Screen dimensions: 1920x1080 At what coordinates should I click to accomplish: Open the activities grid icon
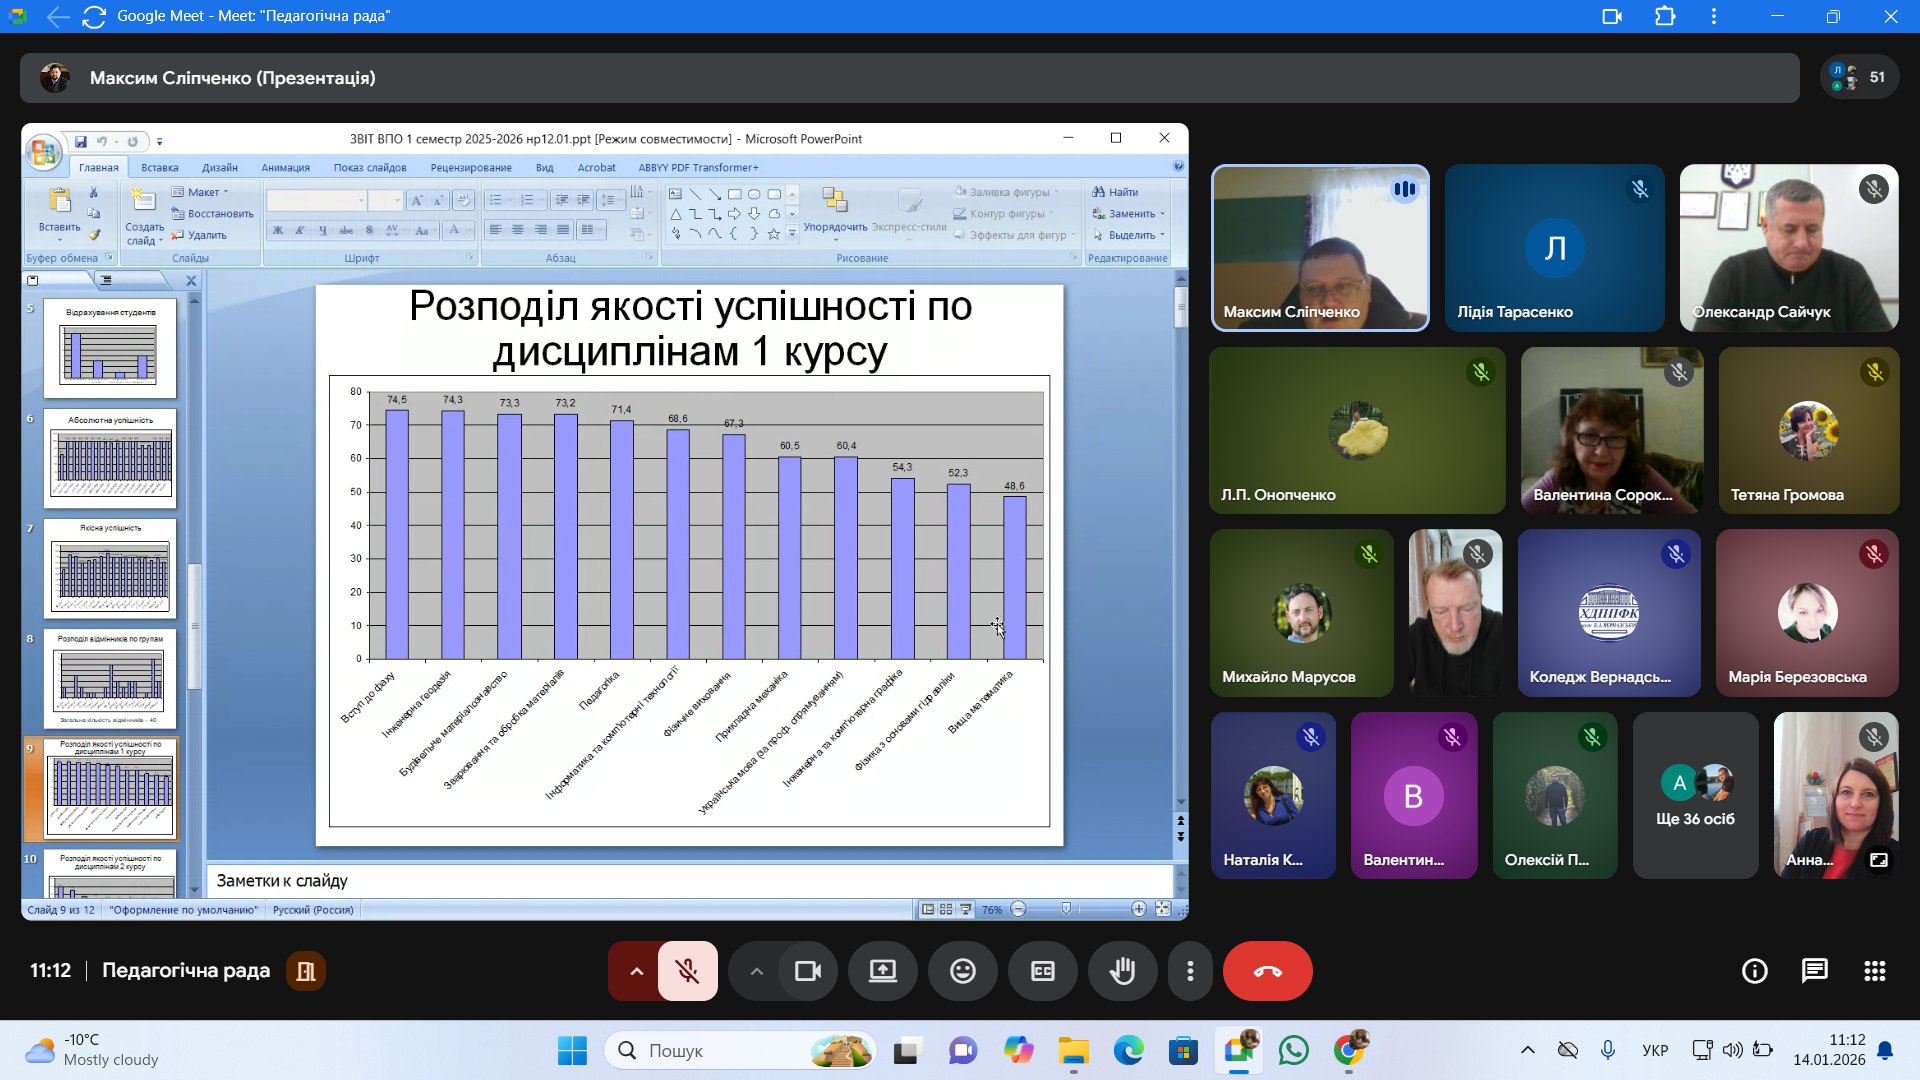point(1874,971)
